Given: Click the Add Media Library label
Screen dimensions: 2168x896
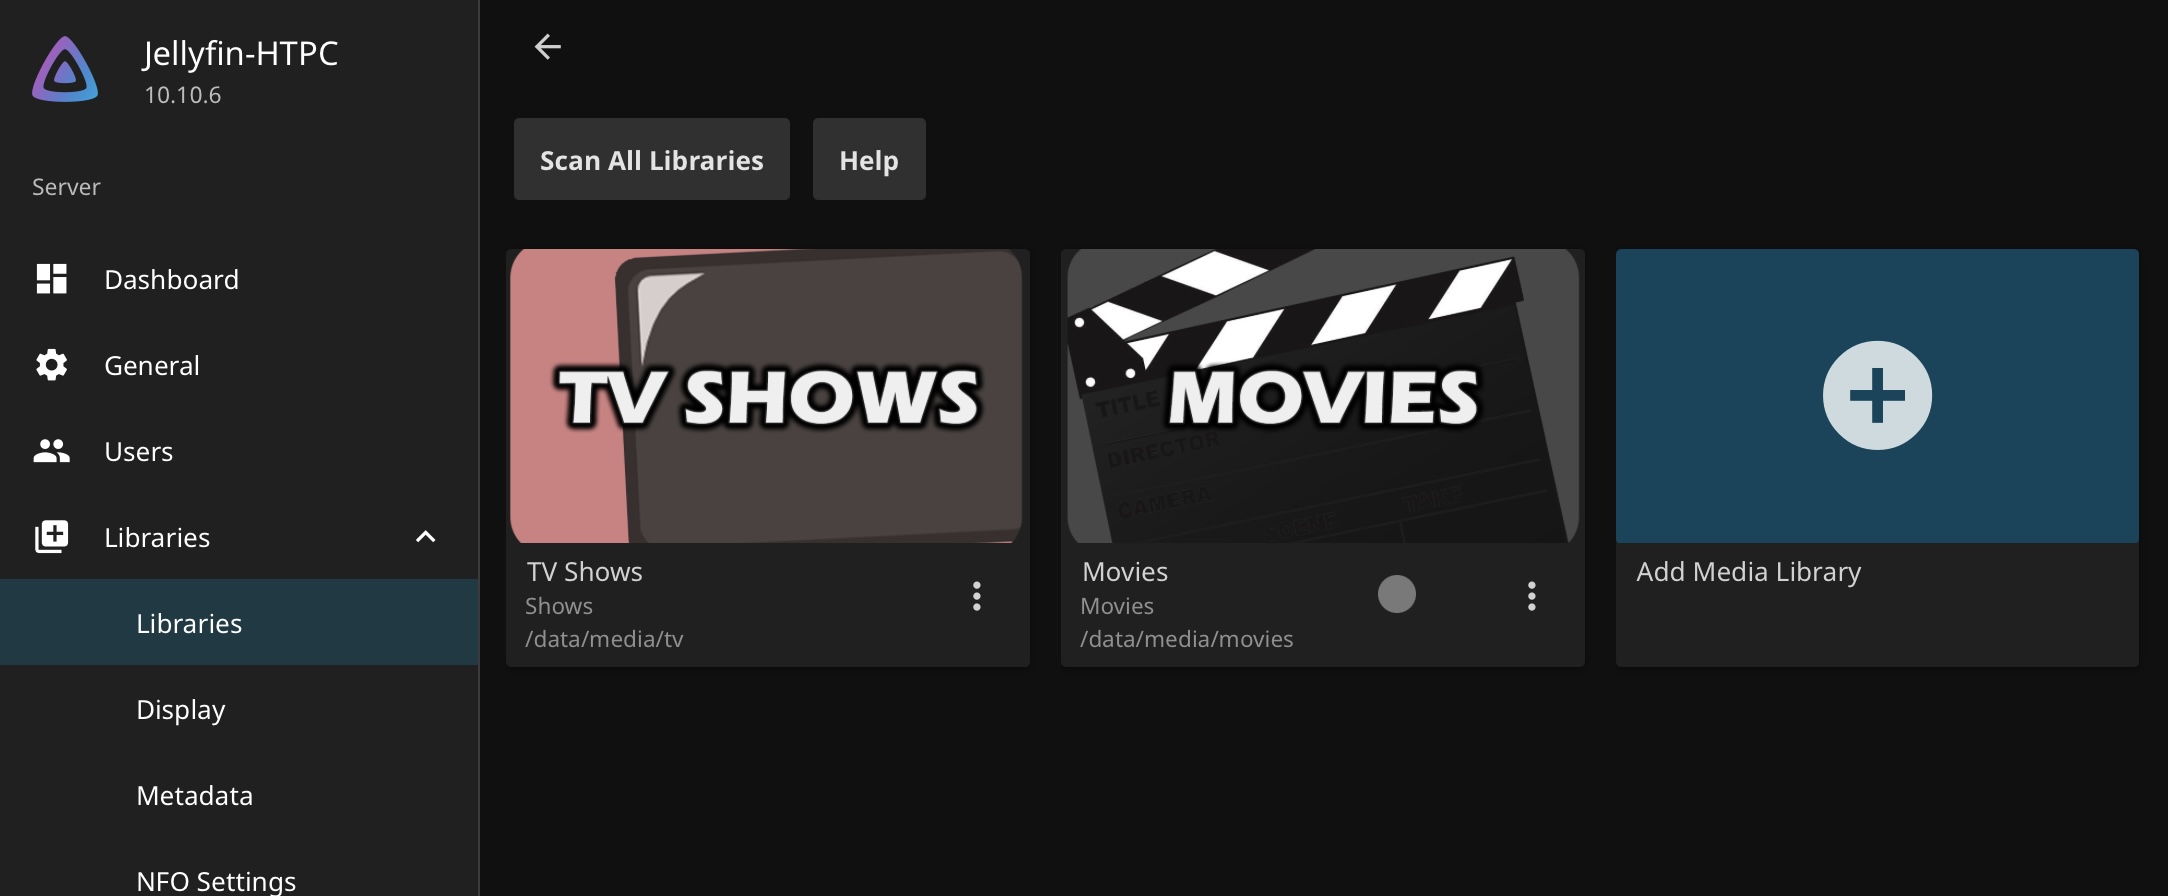Looking at the screenshot, I should [1748, 572].
